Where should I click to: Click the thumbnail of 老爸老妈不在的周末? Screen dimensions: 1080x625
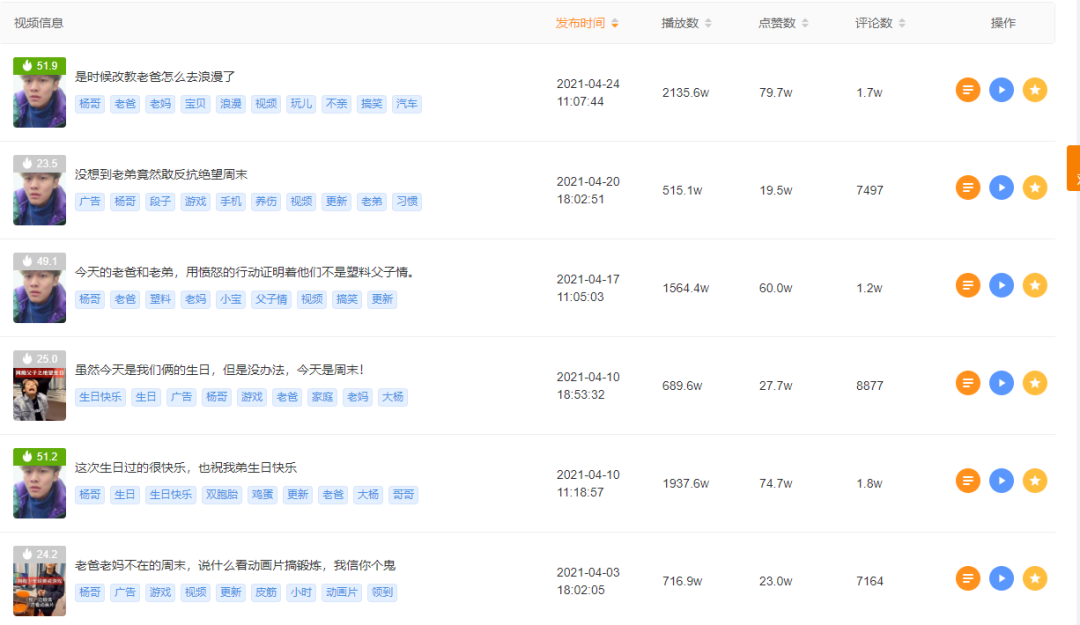(x=39, y=580)
